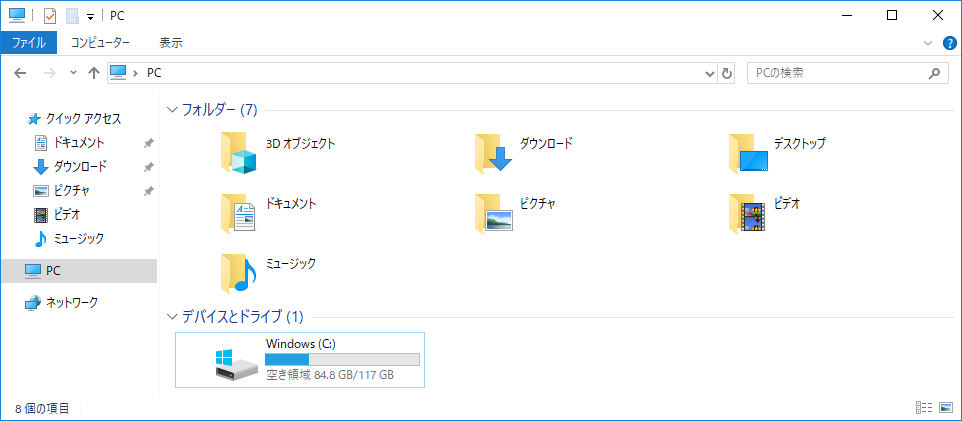Viewport: 962px width, 421px height.
Task: Go forward with the right arrow
Action: (x=50, y=73)
